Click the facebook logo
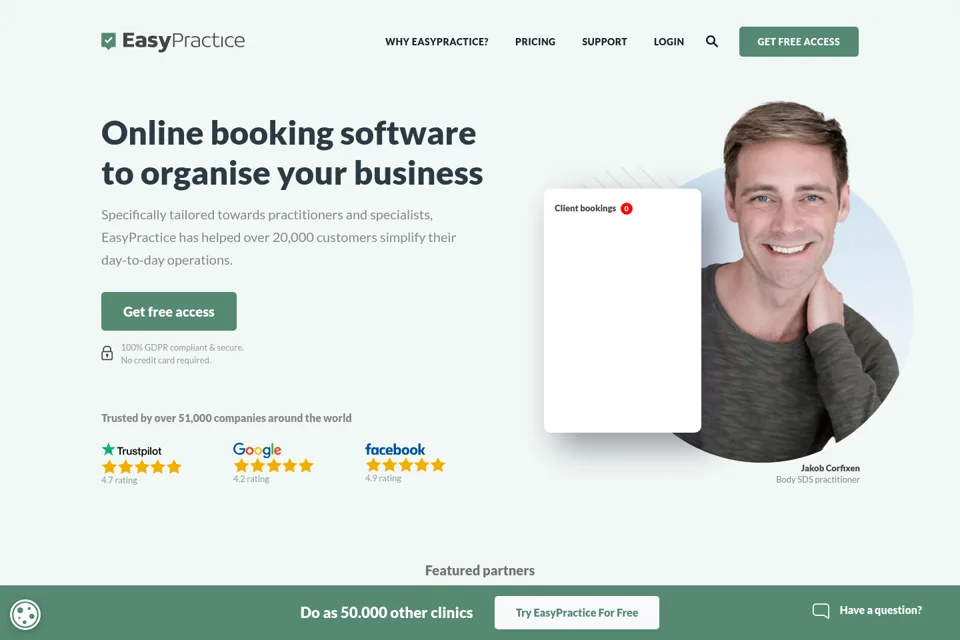Image resolution: width=960 pixels, height=640 pixels. pyautogui.click(x=395, y=450)
